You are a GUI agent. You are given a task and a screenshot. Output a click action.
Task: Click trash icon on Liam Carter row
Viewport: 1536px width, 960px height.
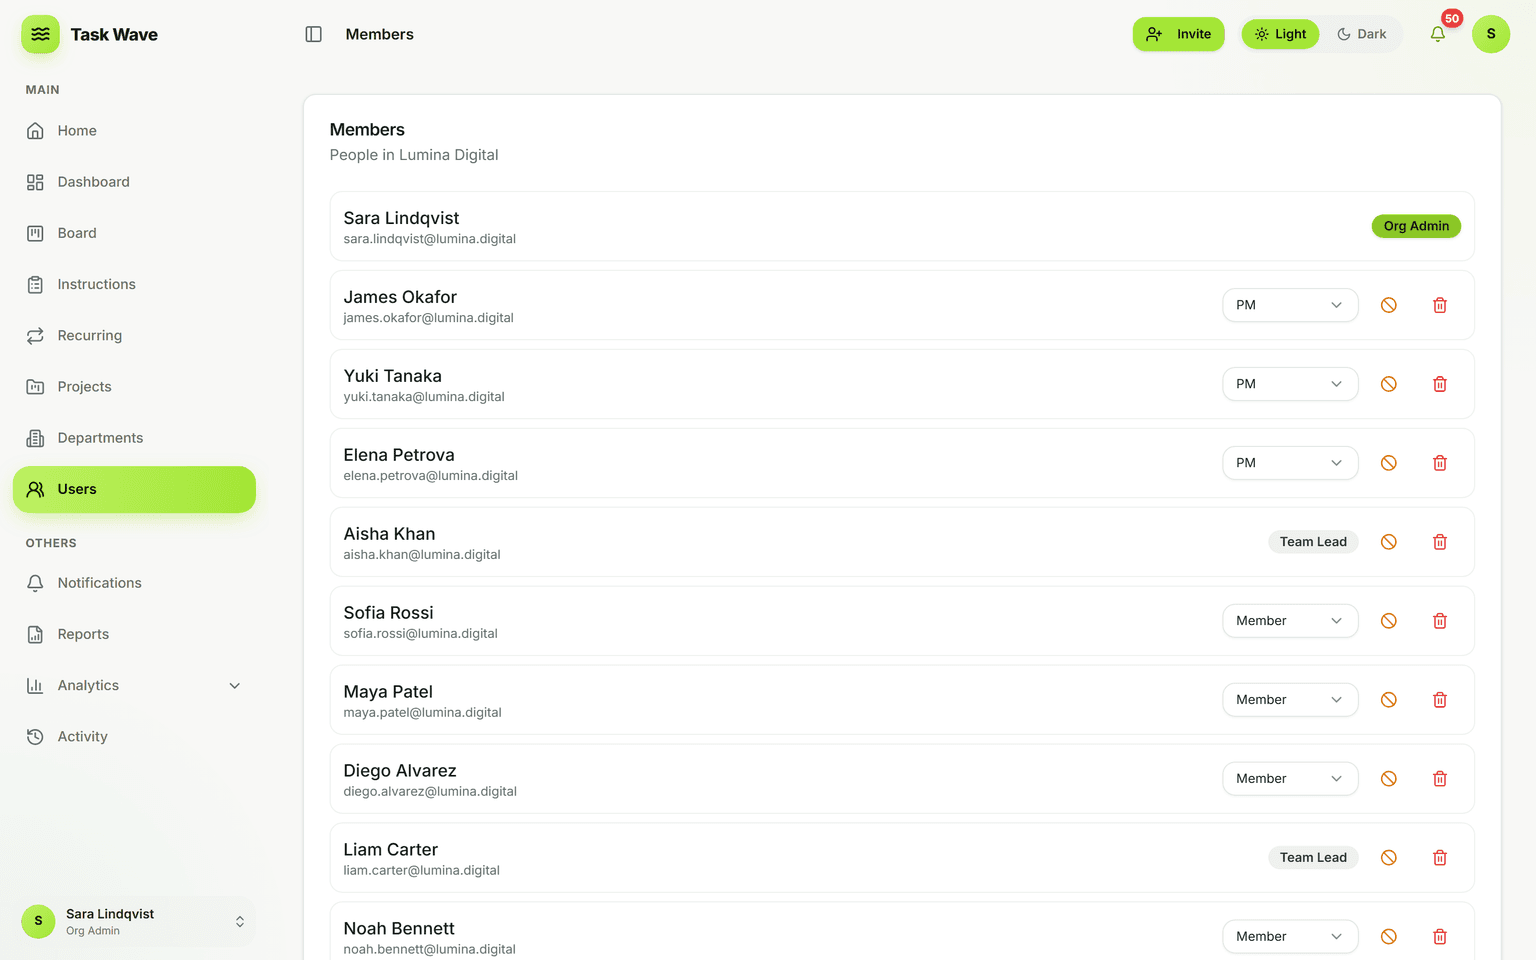[x=1440, y=858]
